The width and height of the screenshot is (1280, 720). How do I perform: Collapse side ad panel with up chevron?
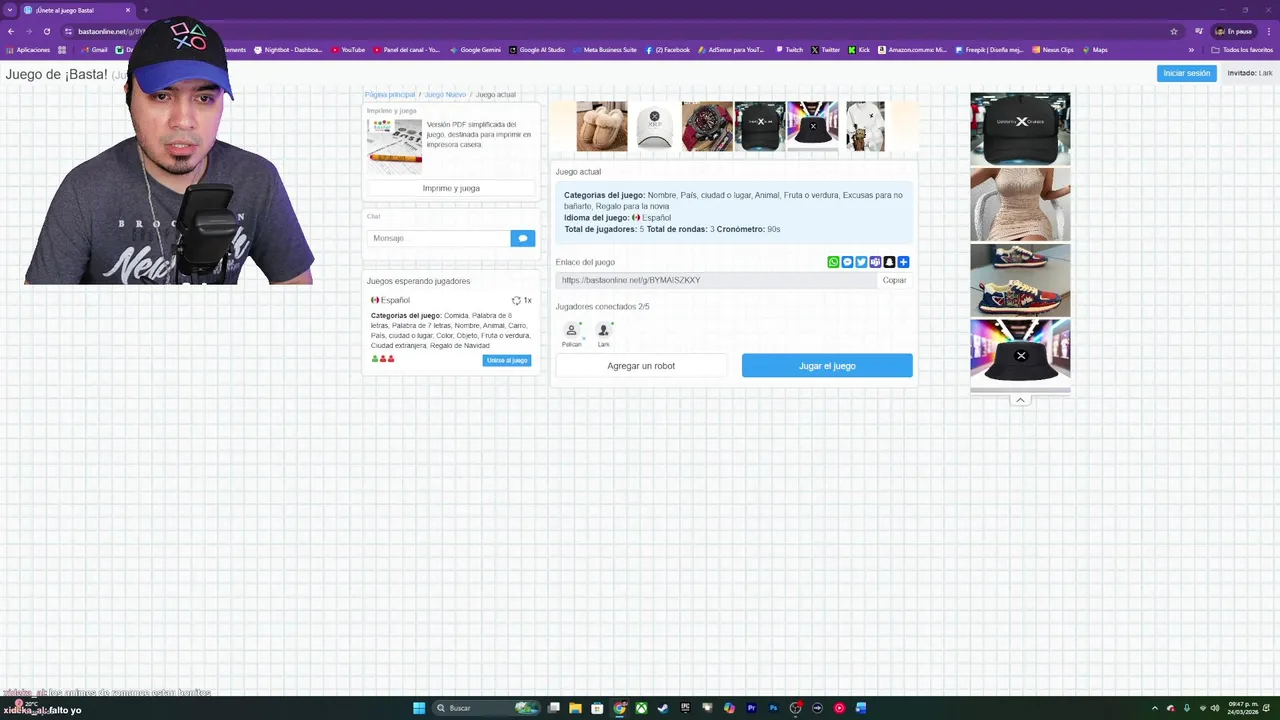pos(1020,400)
